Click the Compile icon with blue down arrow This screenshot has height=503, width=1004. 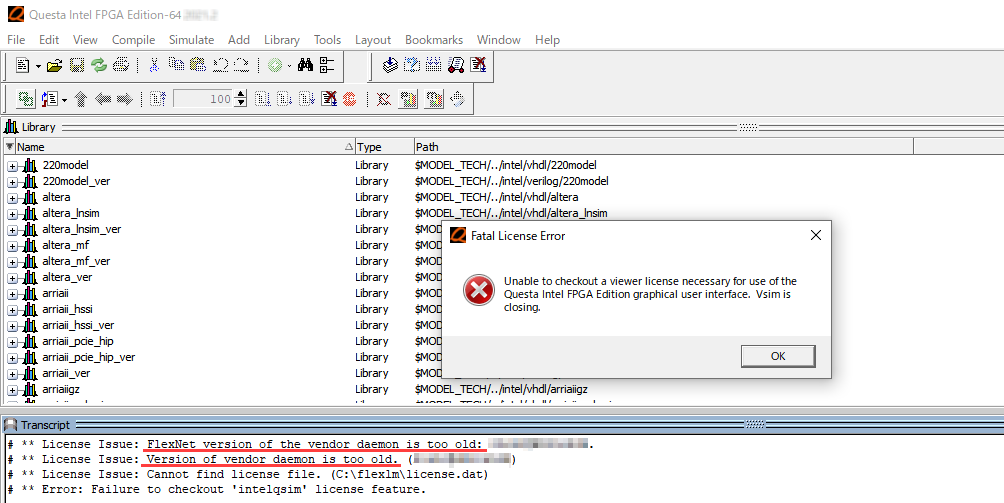390,65
